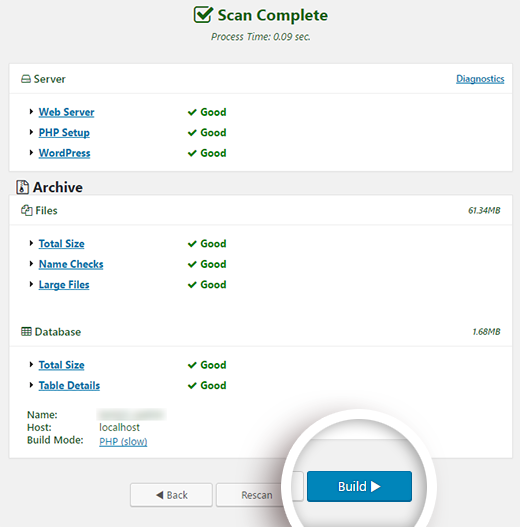Viewport: 520px width, 527px height.
Task: Expand the PHP Setup disclosure triangle
Action: coord(31,132)
